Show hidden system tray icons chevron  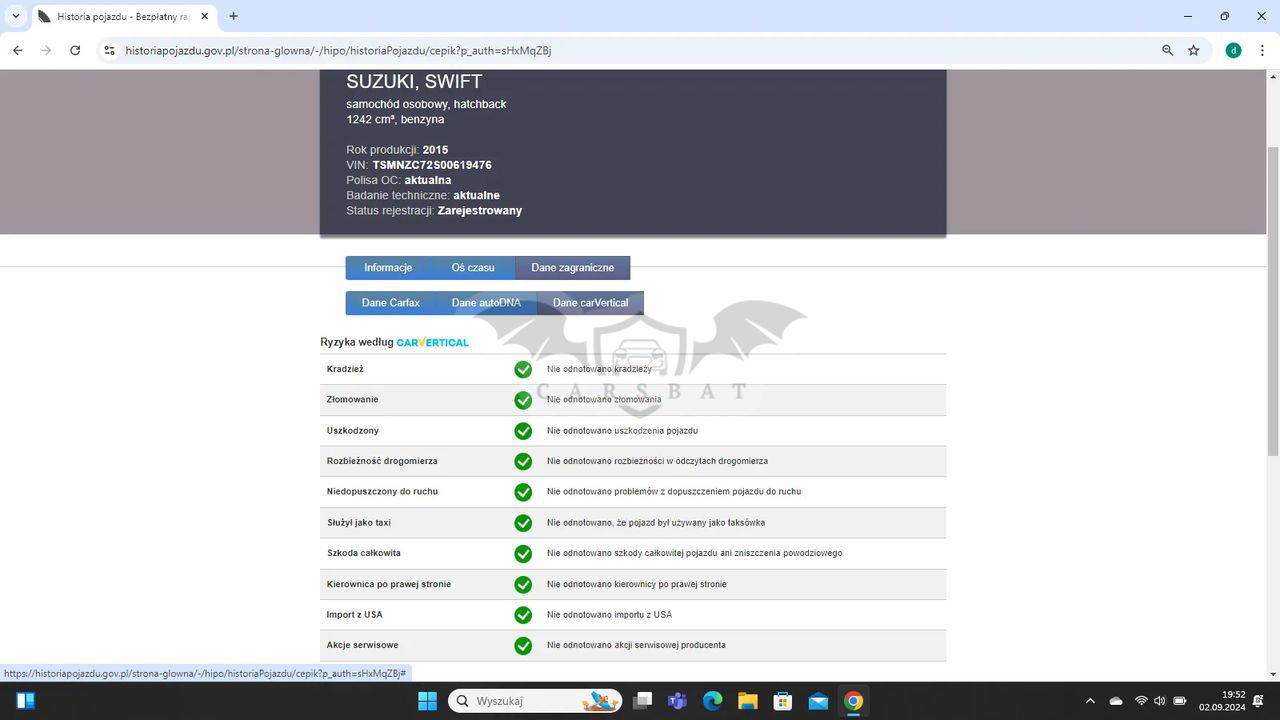(x=1090, y=701)
